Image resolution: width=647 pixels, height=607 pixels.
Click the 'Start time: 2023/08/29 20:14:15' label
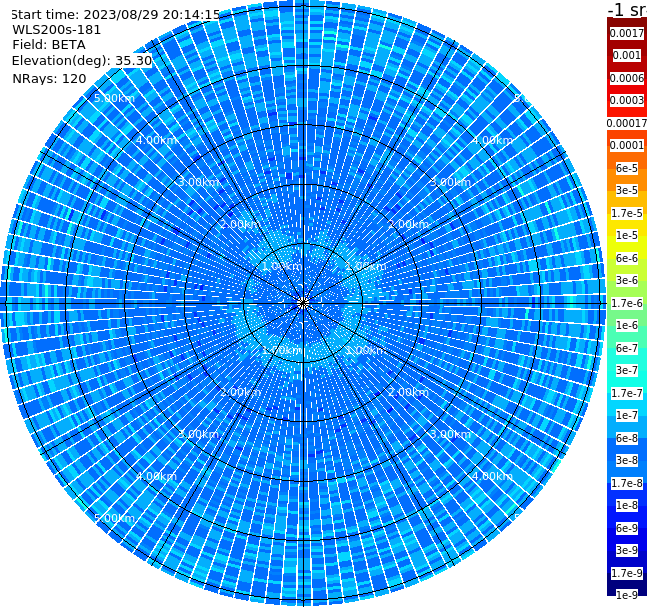pos(115,15)
